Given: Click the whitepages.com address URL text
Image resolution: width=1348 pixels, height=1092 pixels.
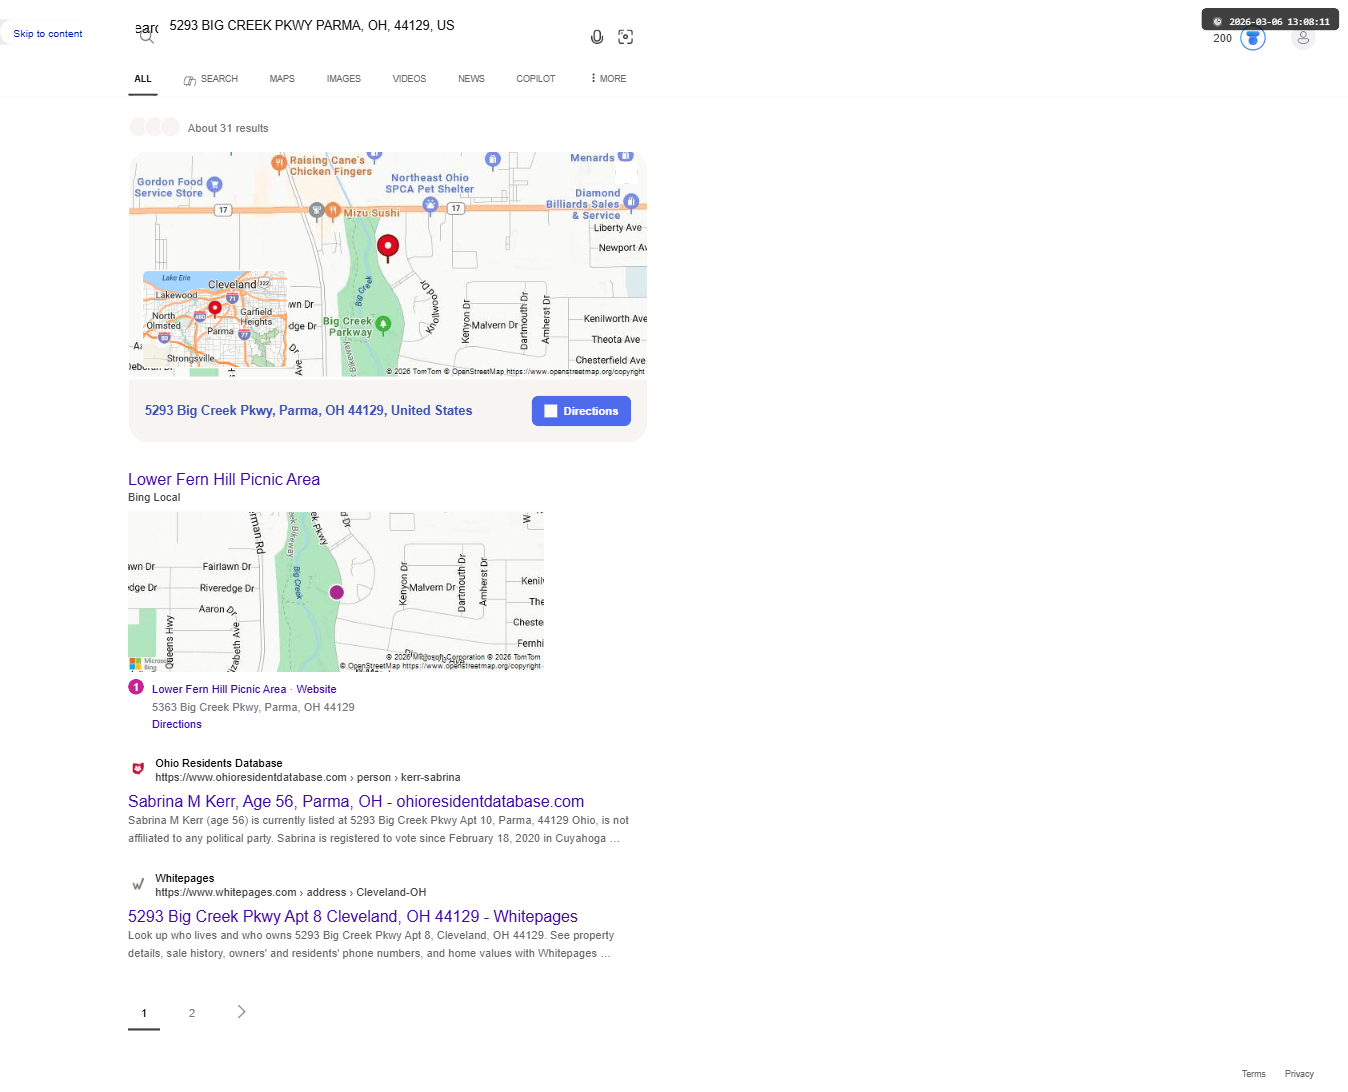Looking at the screenshot, I should 290,892.
